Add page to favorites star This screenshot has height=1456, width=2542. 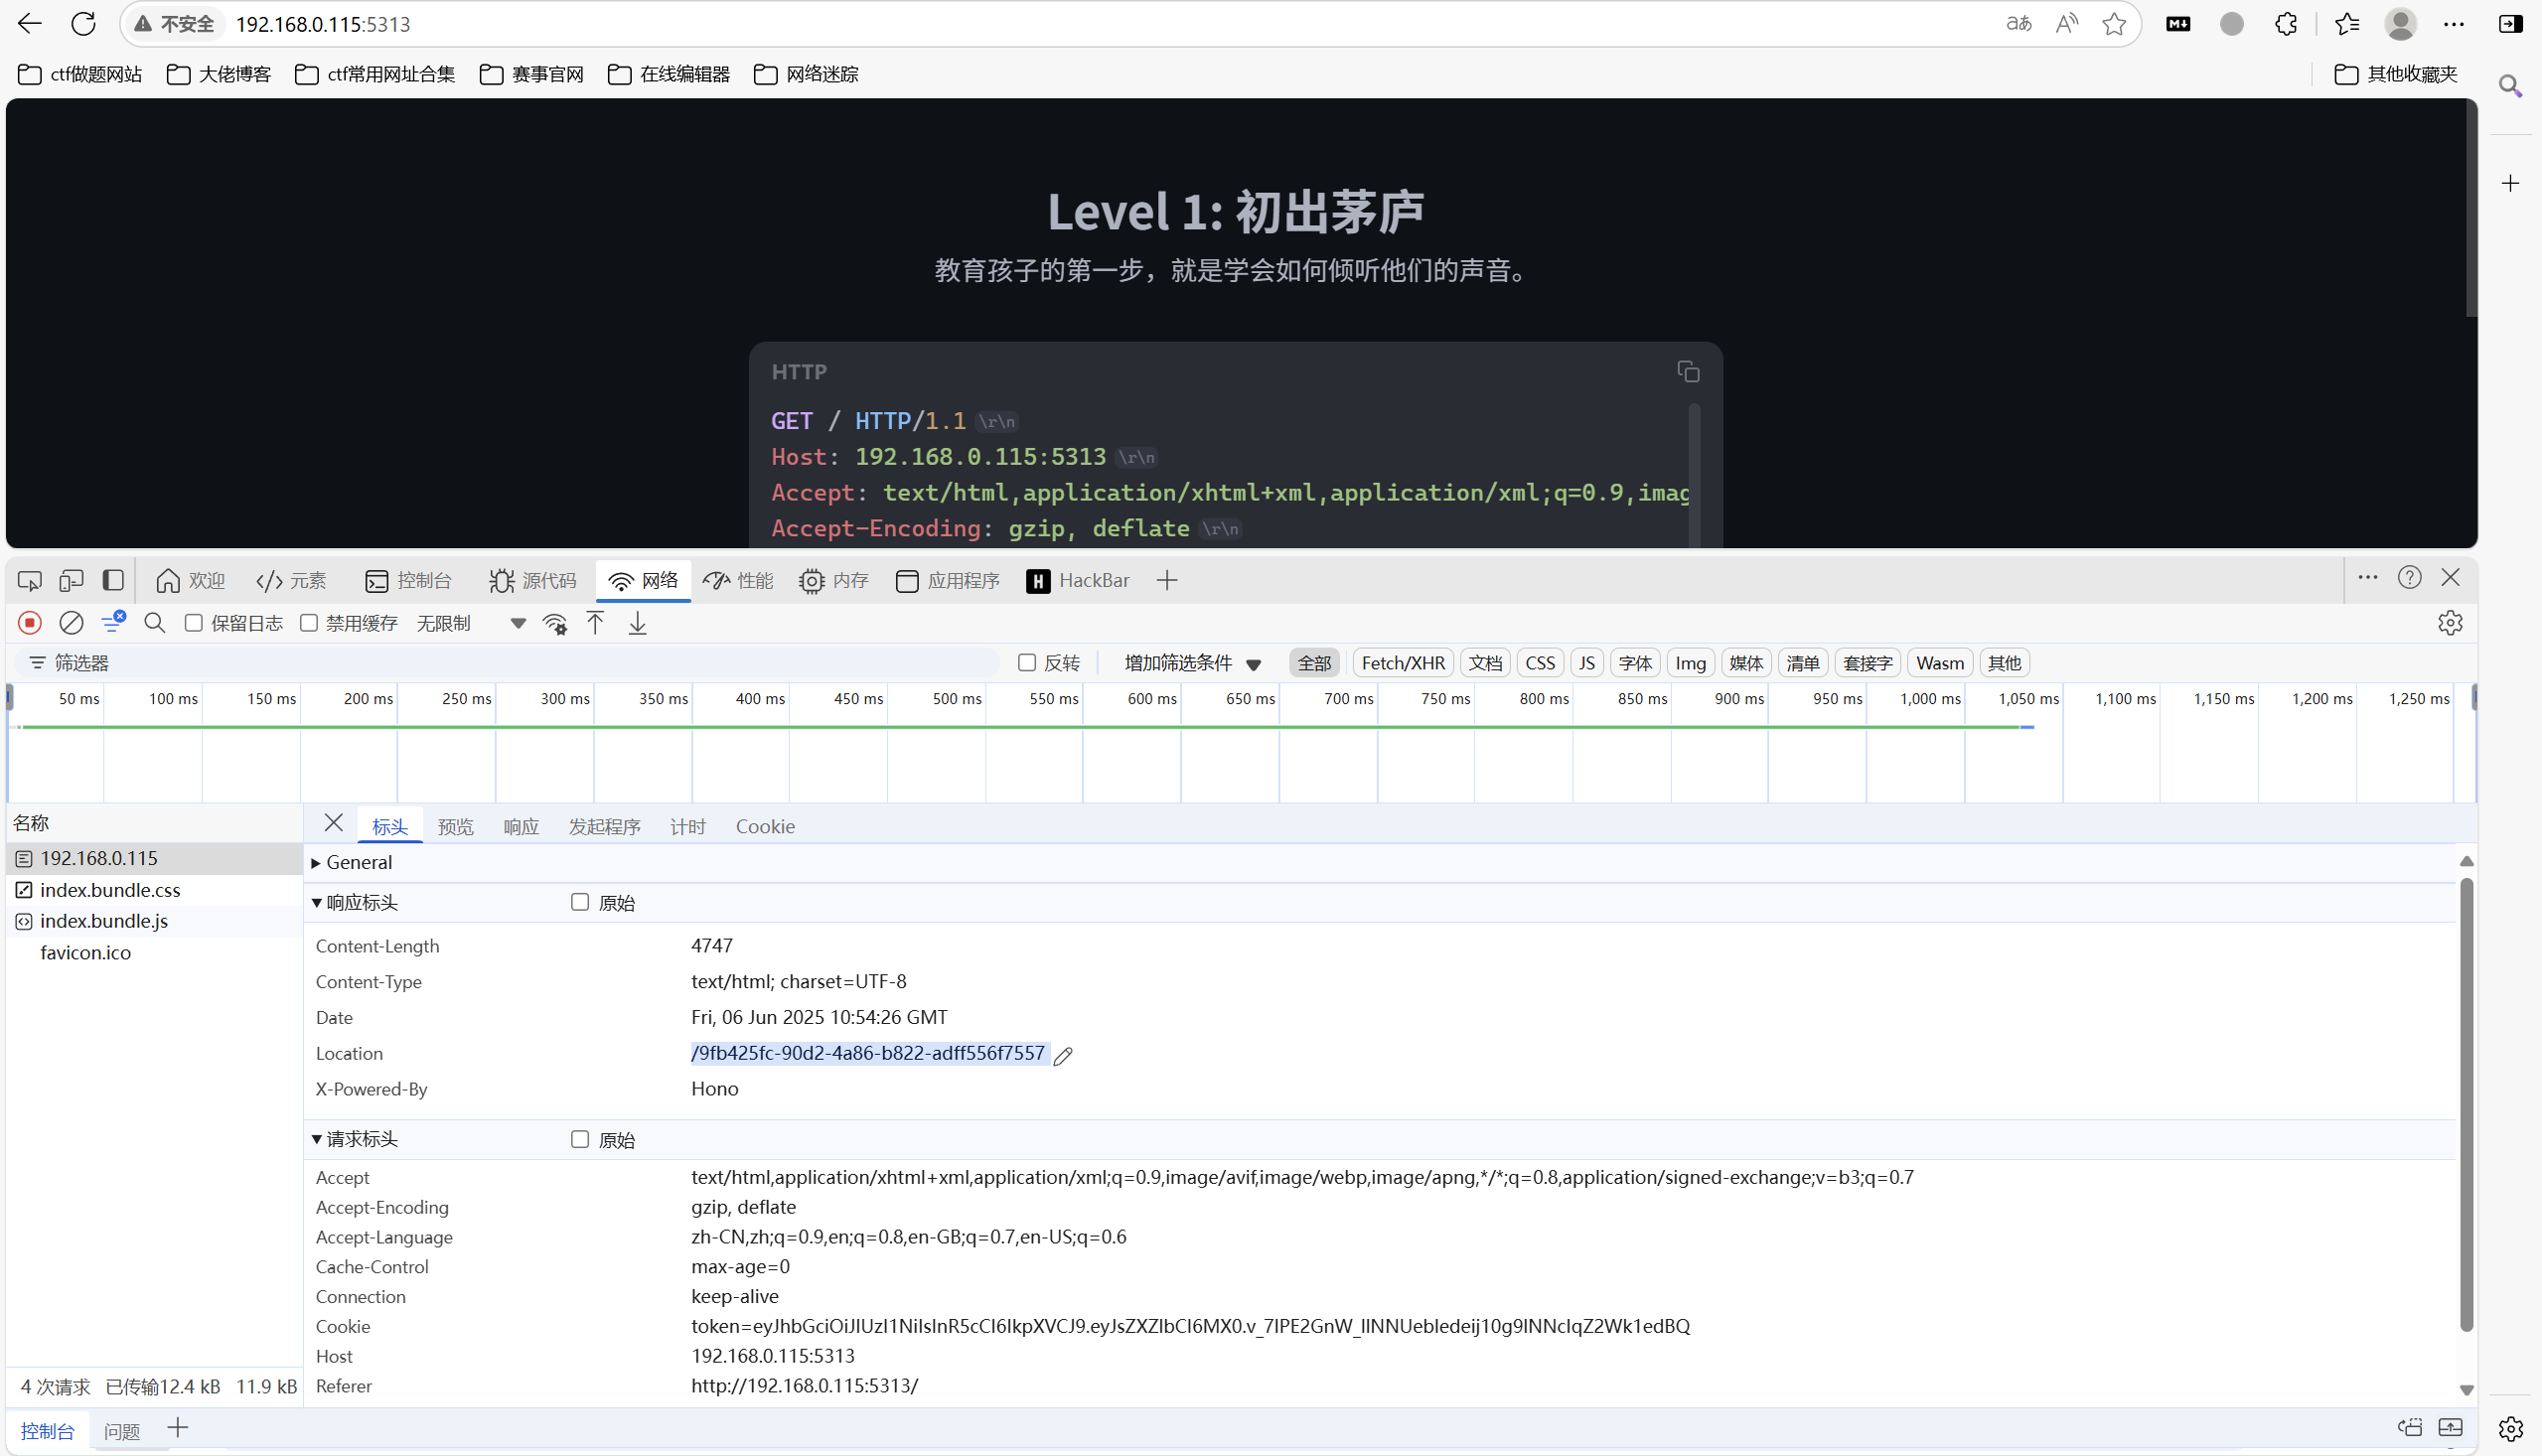tap(2114, 24)
